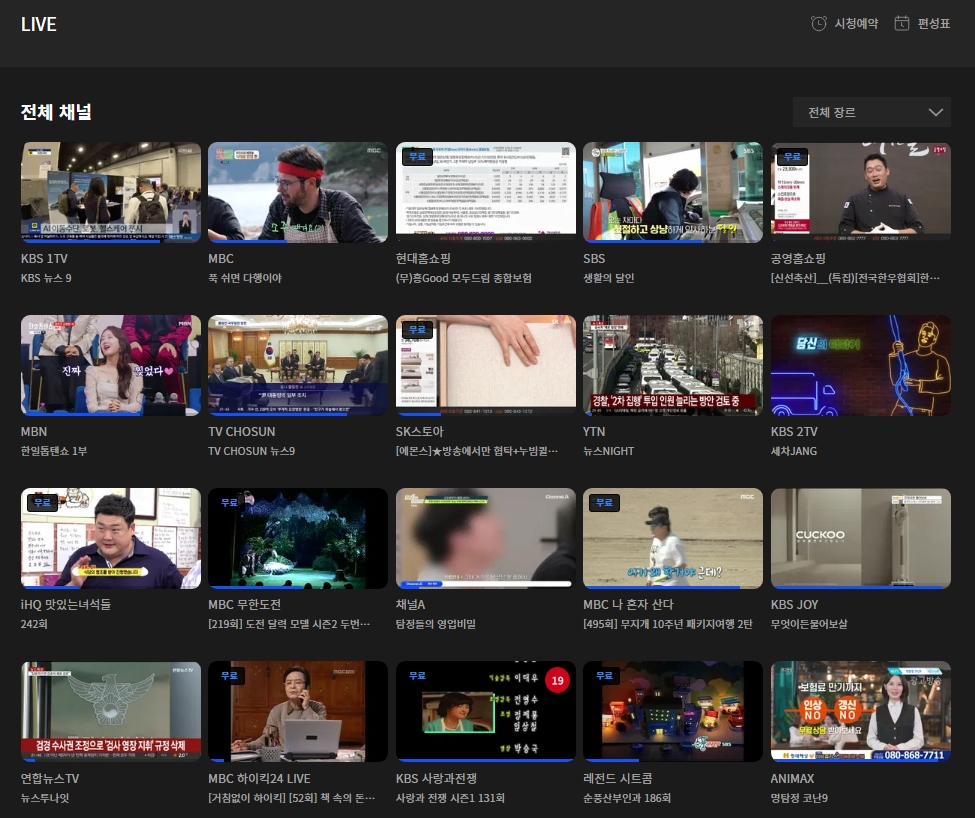The width and height of the screenshot is (975, 818).
Task: Open the 공영홈쇼핑 channel thumbnail
Action: [x=861, y=193]
